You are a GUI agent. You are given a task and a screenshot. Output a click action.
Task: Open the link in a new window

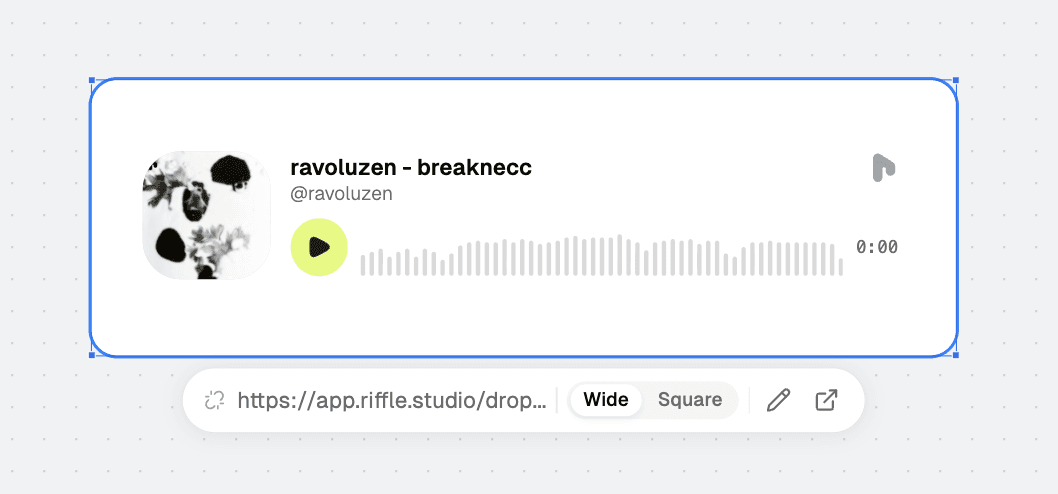tap(827, 400)
